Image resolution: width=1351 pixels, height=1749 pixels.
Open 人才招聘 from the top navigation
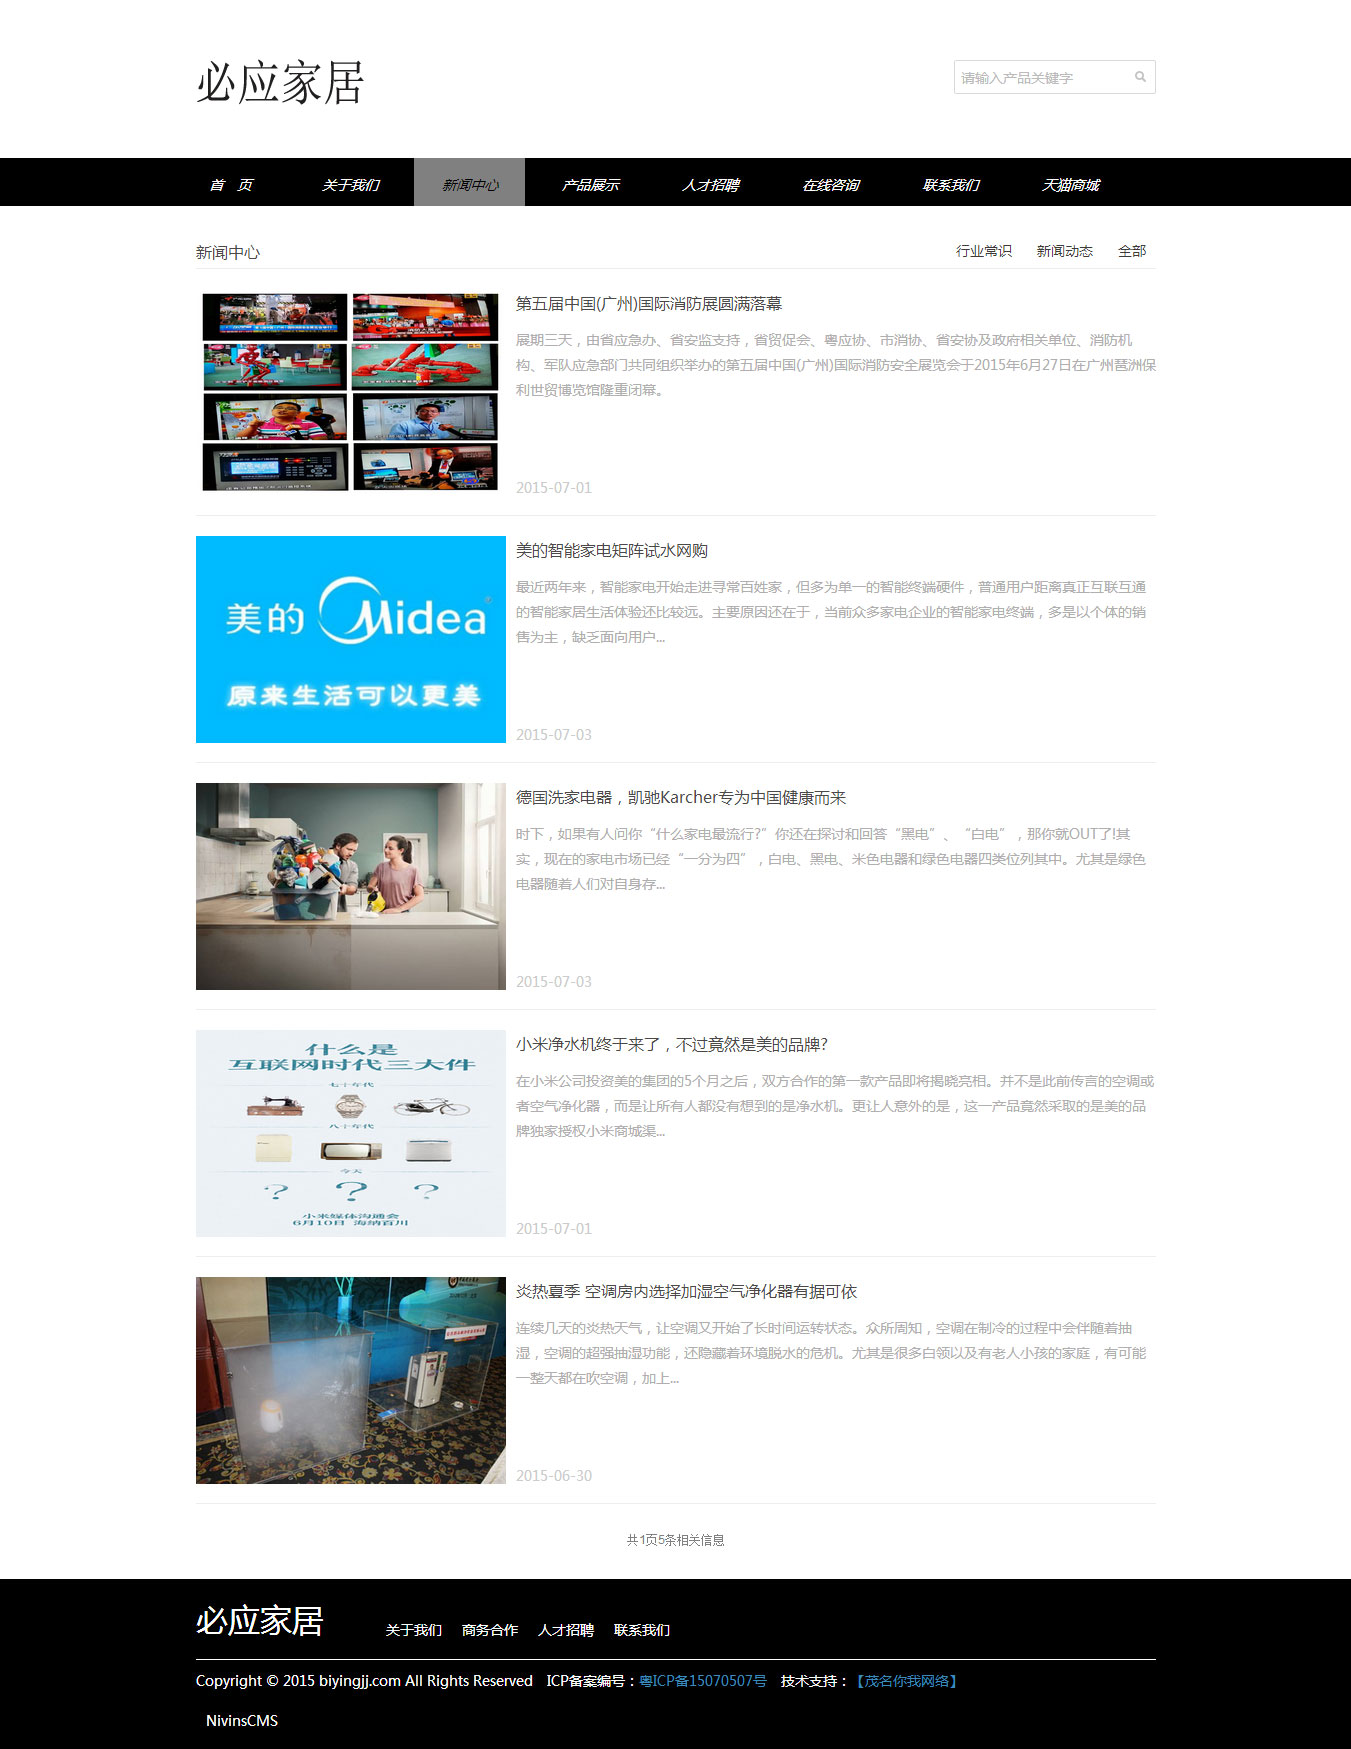710,184
